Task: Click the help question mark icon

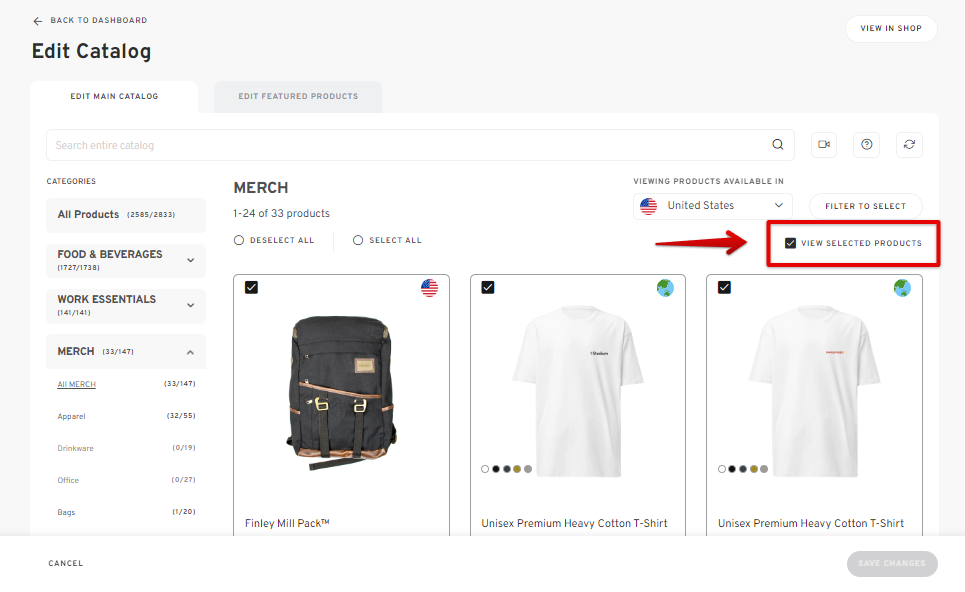Action: (867, 145)
